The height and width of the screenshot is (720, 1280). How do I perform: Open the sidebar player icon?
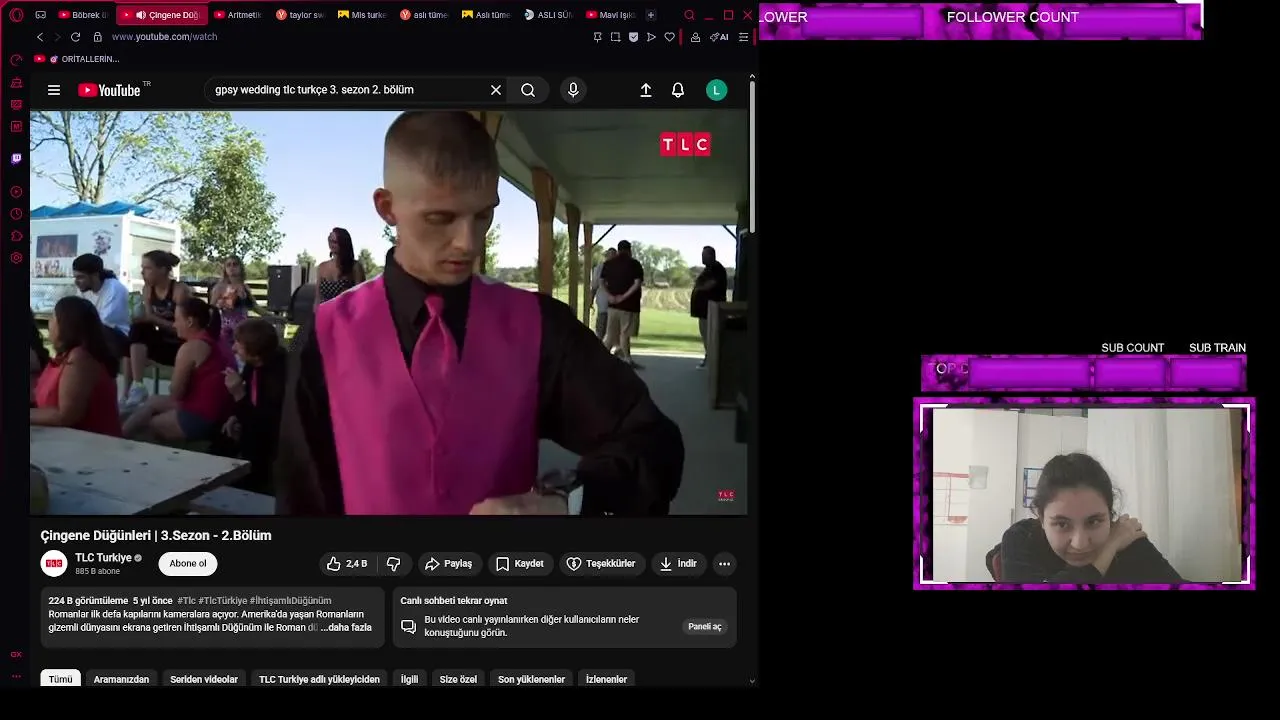coord(16,191)
